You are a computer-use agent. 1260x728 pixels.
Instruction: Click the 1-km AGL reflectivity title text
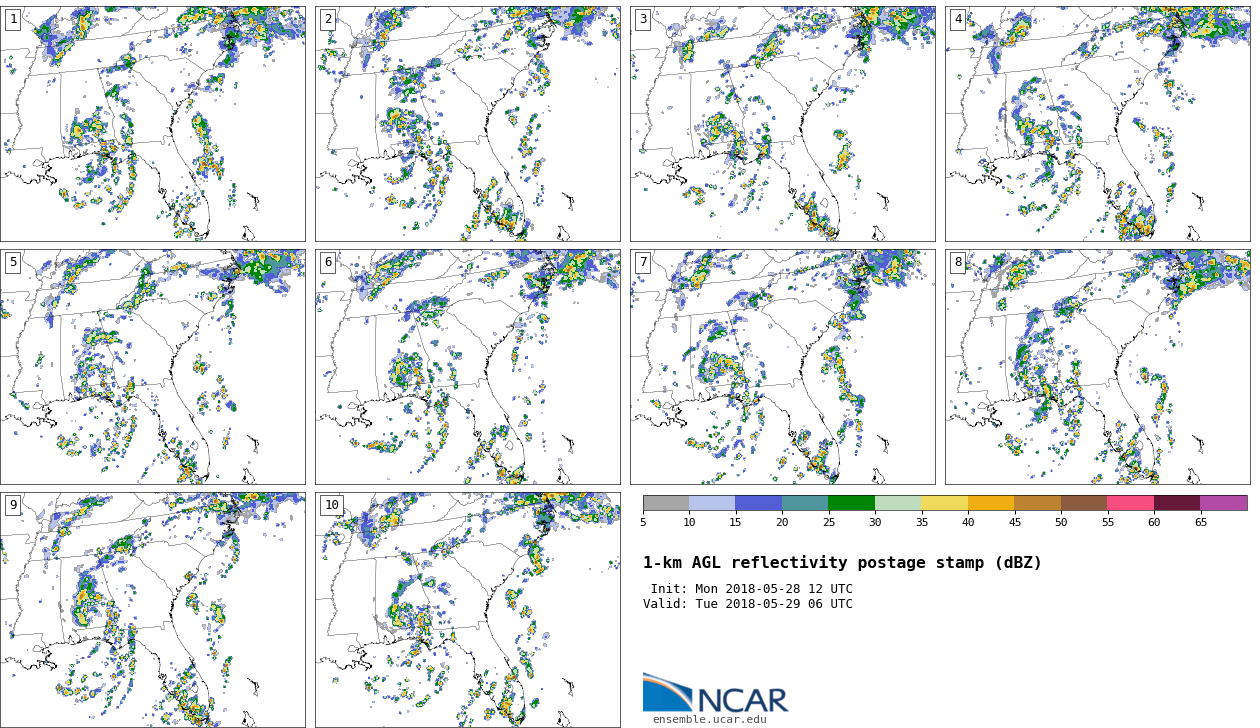pyautogui.click(x=842, y=563)
